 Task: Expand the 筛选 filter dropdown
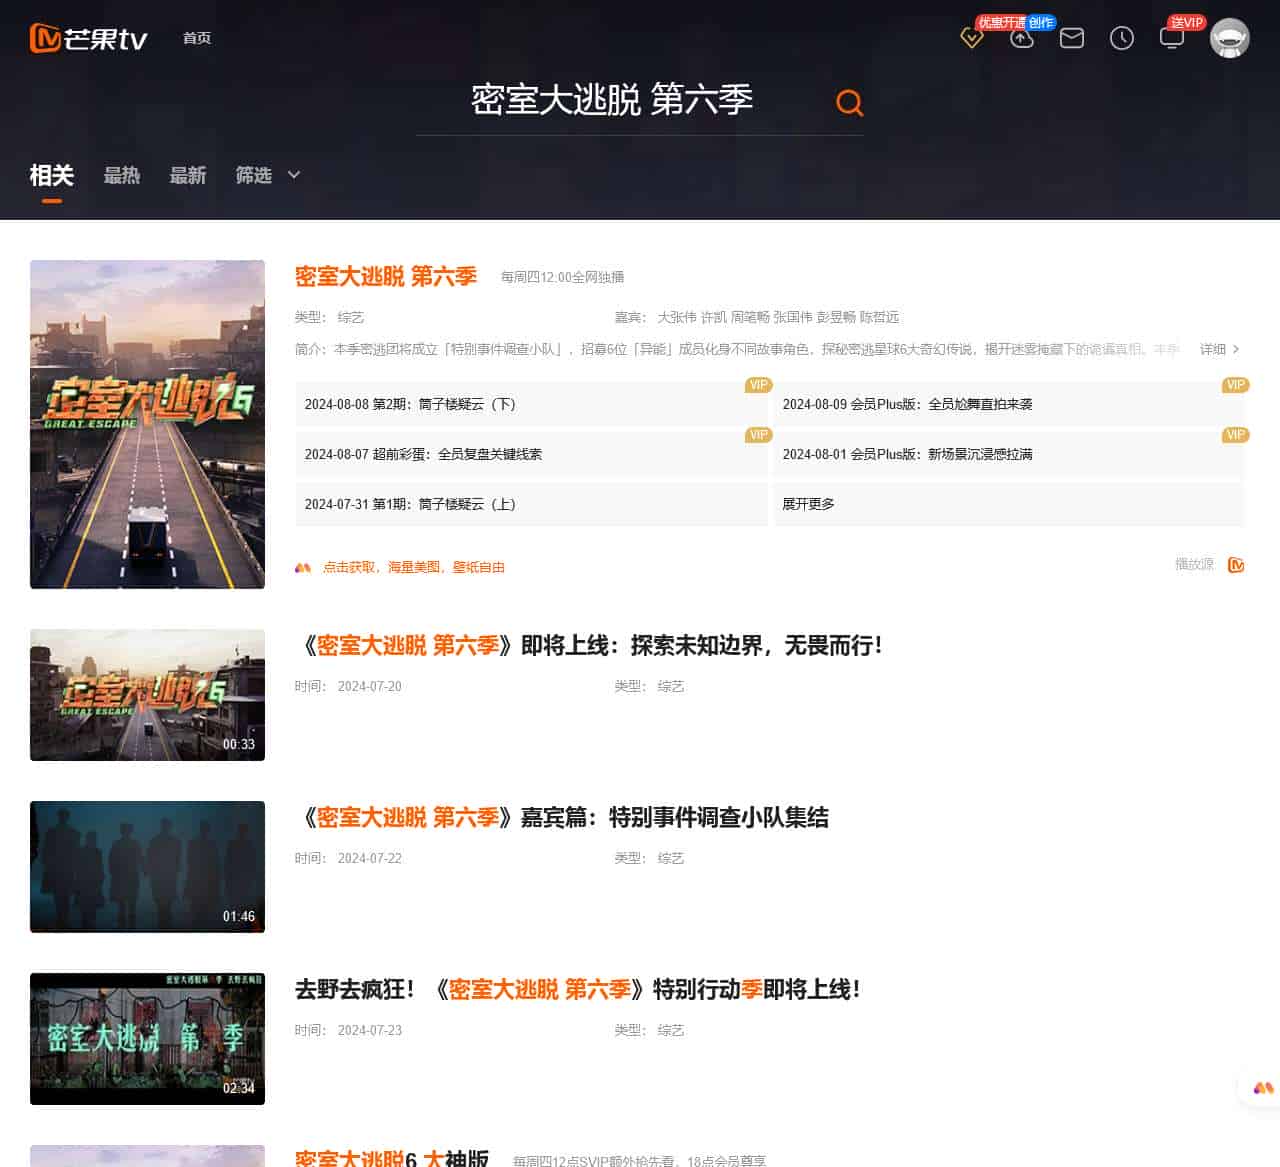click(267, 175)
